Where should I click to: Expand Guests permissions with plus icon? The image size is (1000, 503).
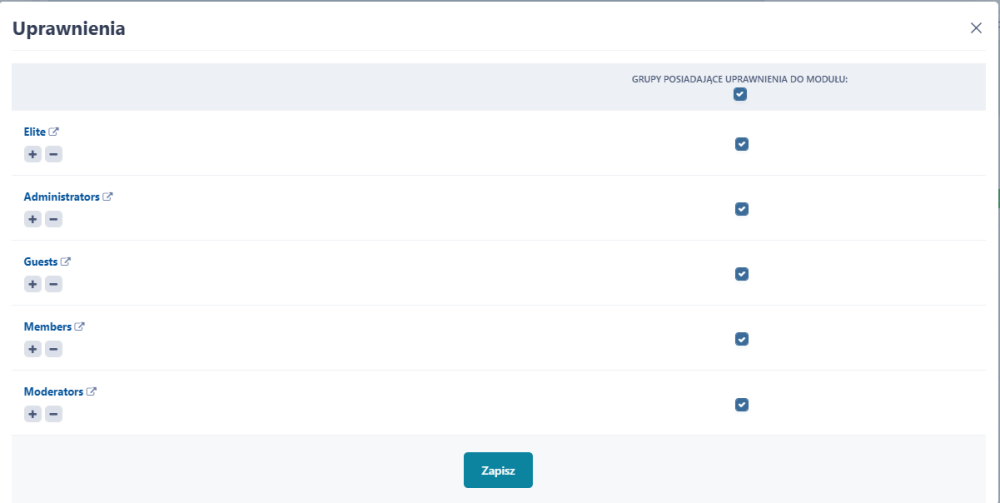(33, 284)
